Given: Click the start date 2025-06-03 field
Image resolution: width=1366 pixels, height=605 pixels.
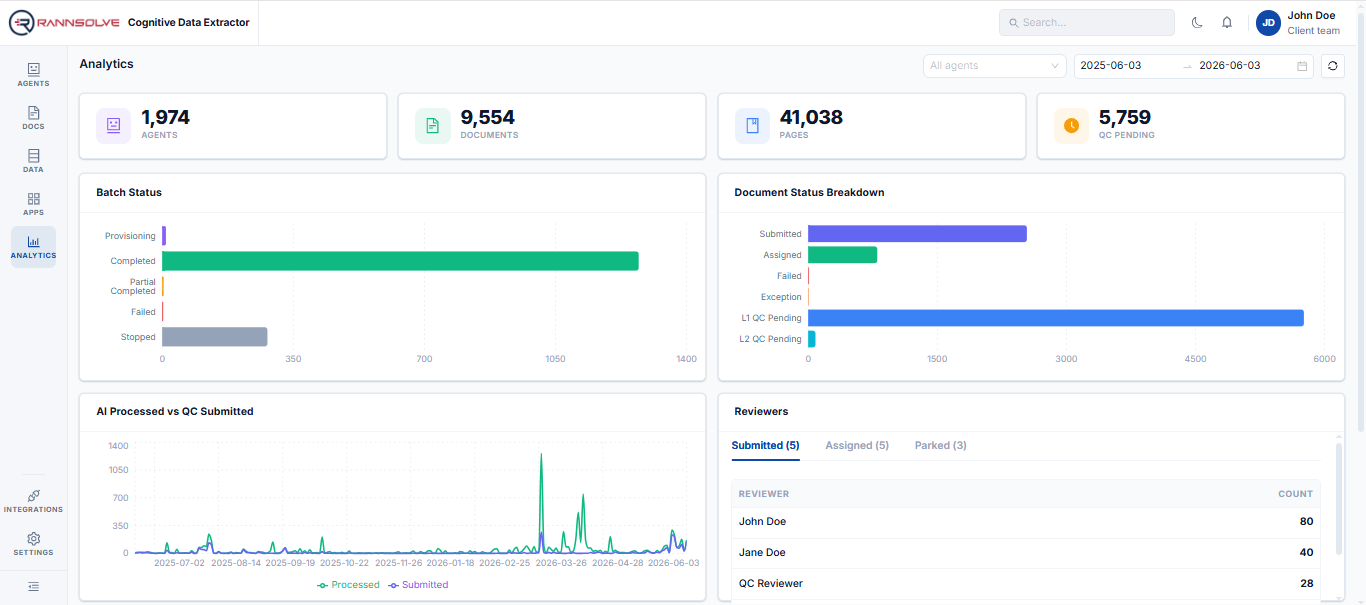Looking at the screenshot, I should [1127, 66].
